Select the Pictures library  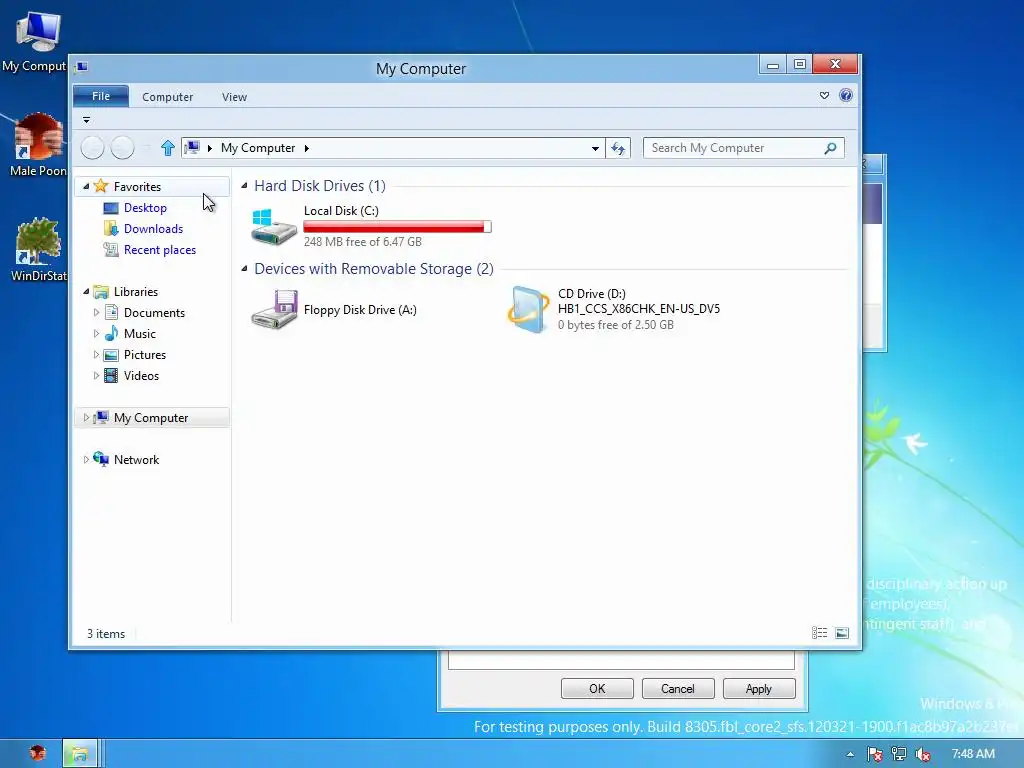point(145,355)
